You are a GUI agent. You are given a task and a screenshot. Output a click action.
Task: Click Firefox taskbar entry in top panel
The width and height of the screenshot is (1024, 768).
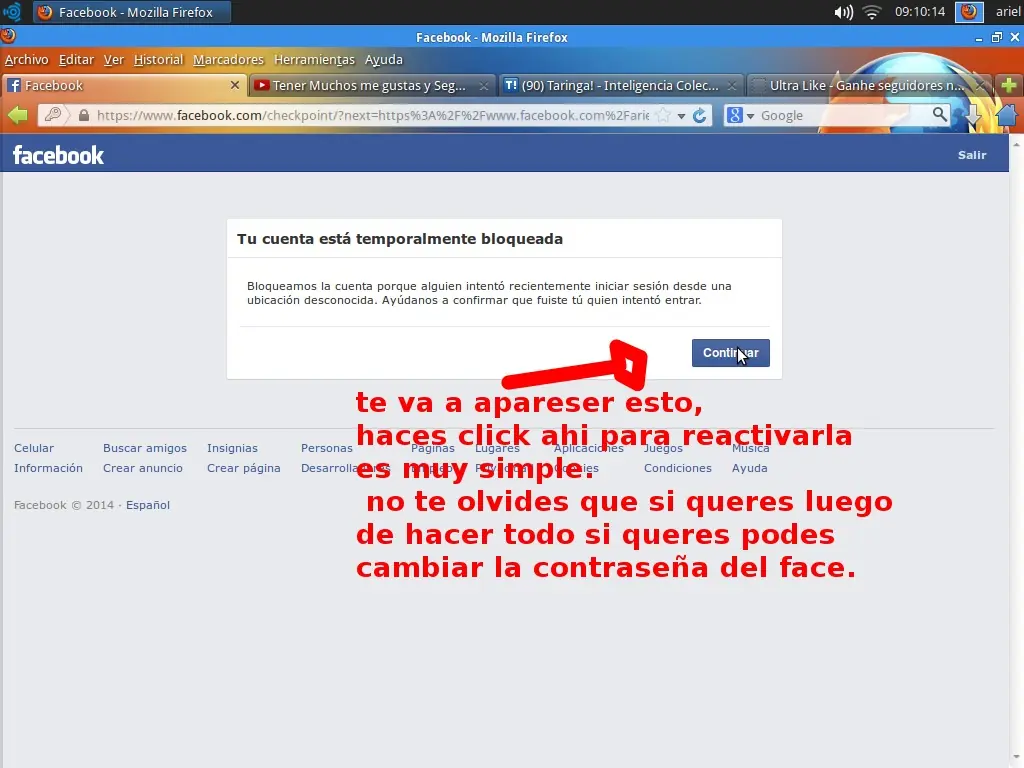click(x=131, y=12)
